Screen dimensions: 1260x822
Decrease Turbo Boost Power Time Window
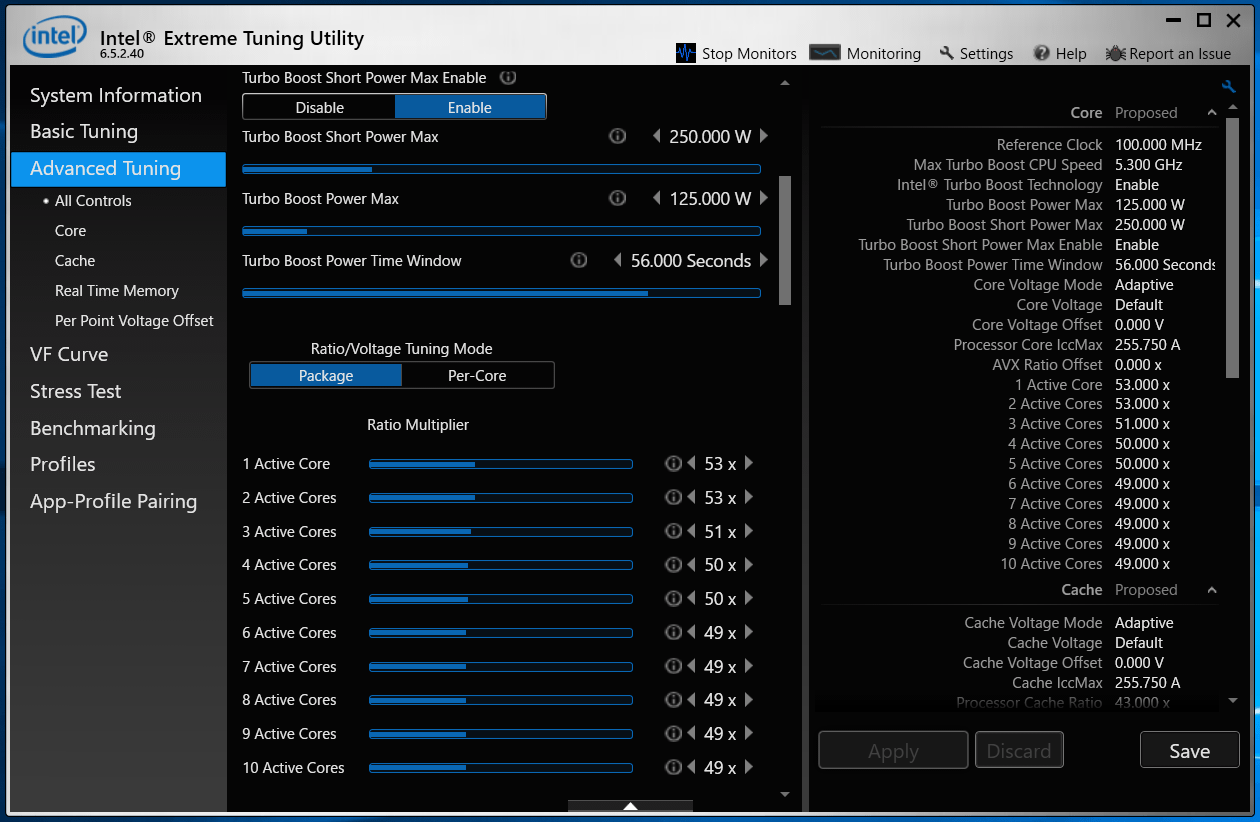(618, 260)
